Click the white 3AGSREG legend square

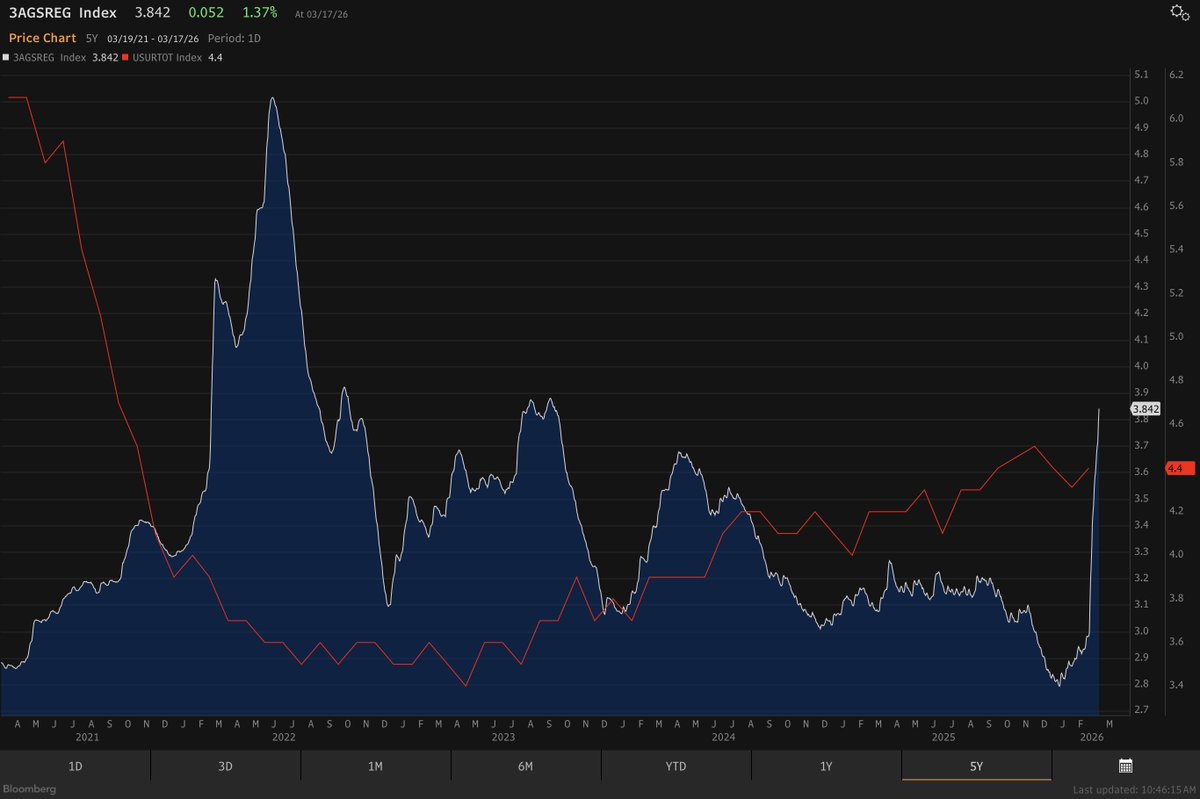pyautogui.click(x=5, y=57)
